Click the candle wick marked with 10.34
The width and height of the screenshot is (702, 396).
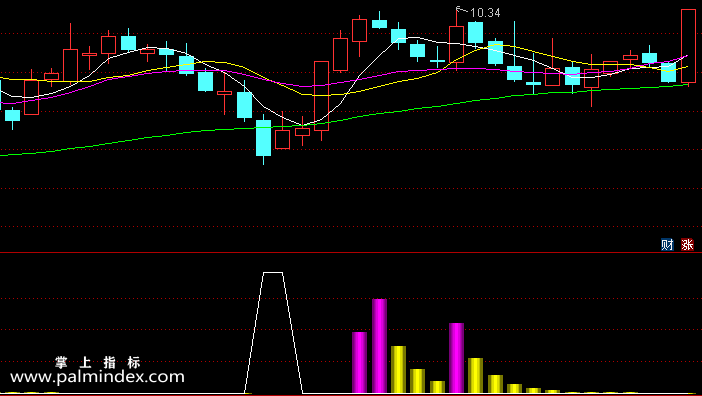(457, 17)
